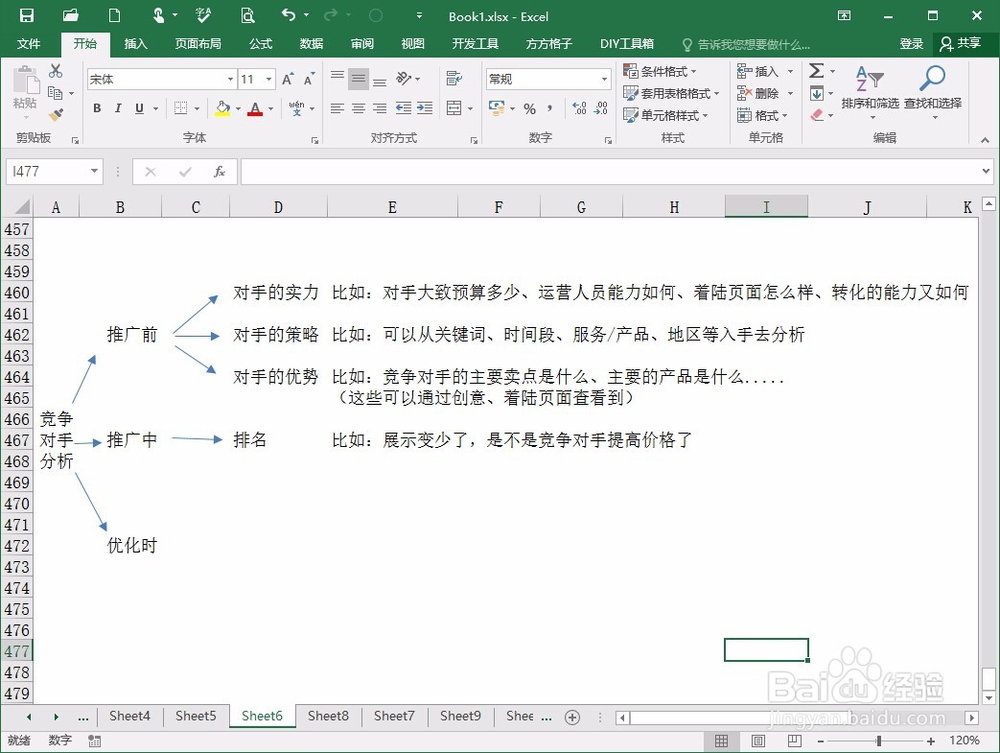This screenshot has width=1000, height=753.
Task: Open Format as Table 套用表格格式 dropdown
Action: 672,94
